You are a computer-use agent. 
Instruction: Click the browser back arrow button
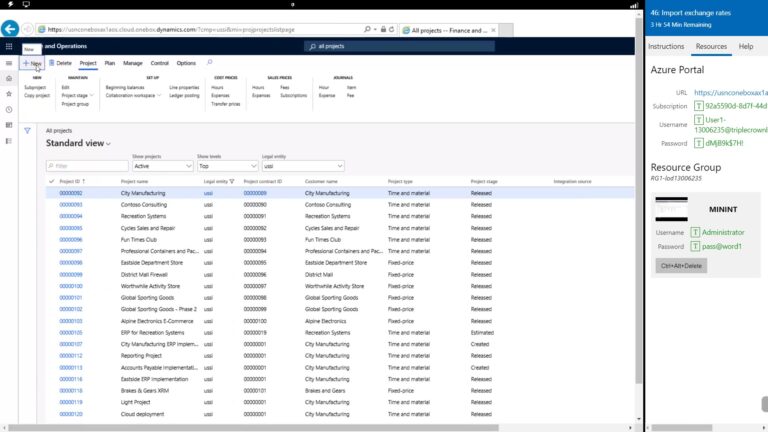(10, 29)
